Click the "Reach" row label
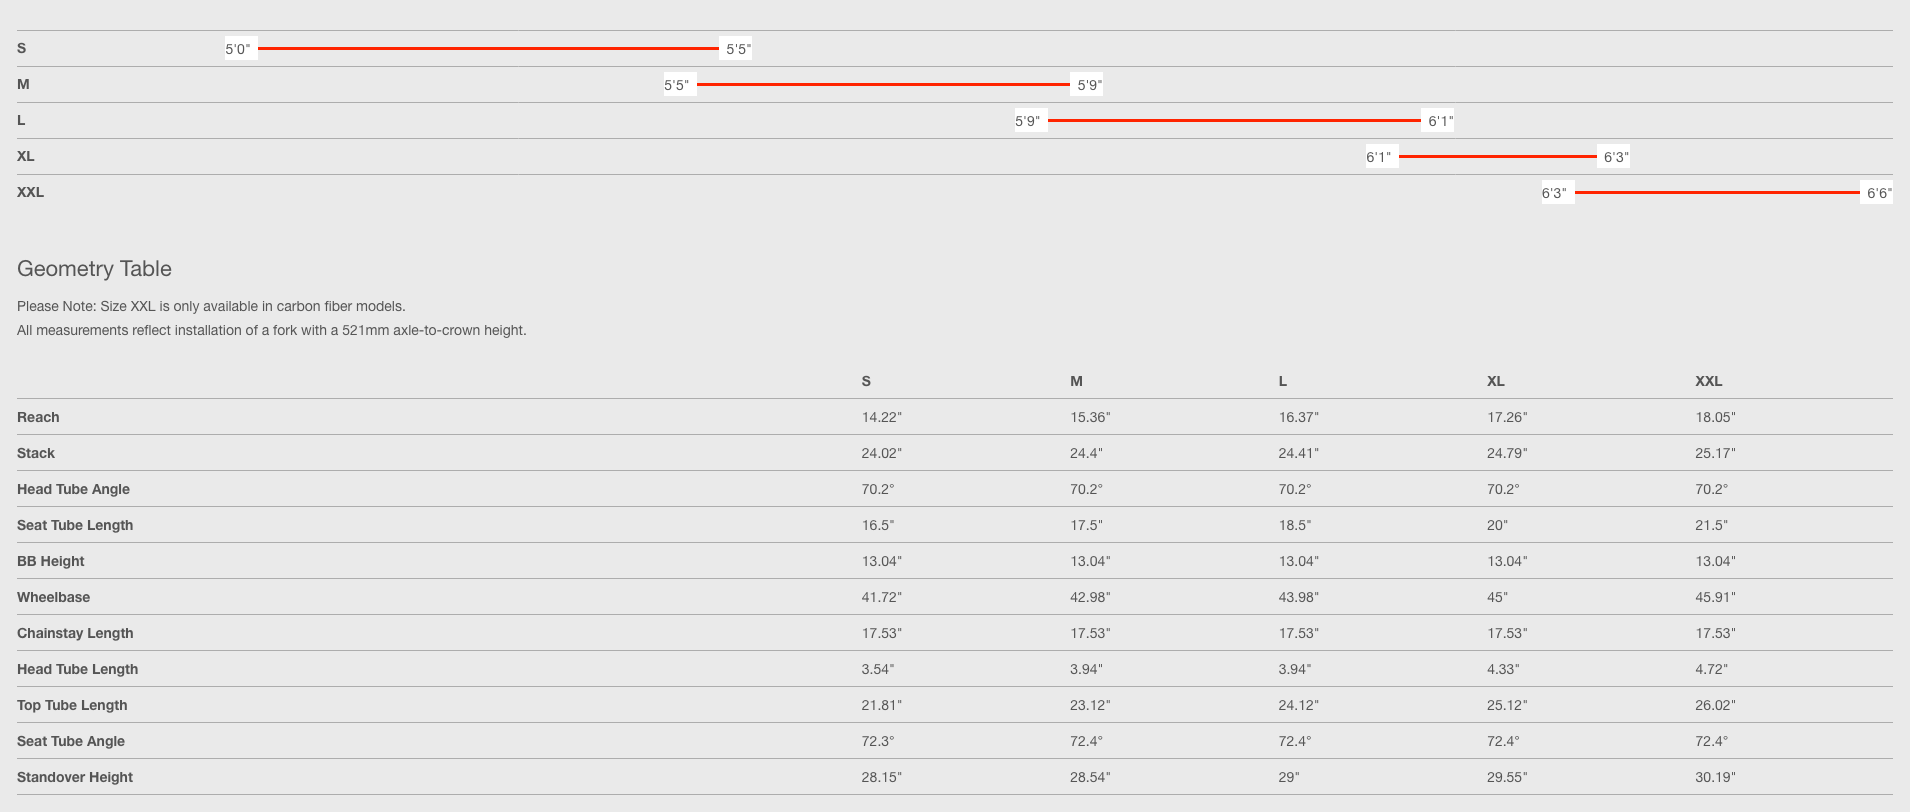 click(x=38, y=417)
